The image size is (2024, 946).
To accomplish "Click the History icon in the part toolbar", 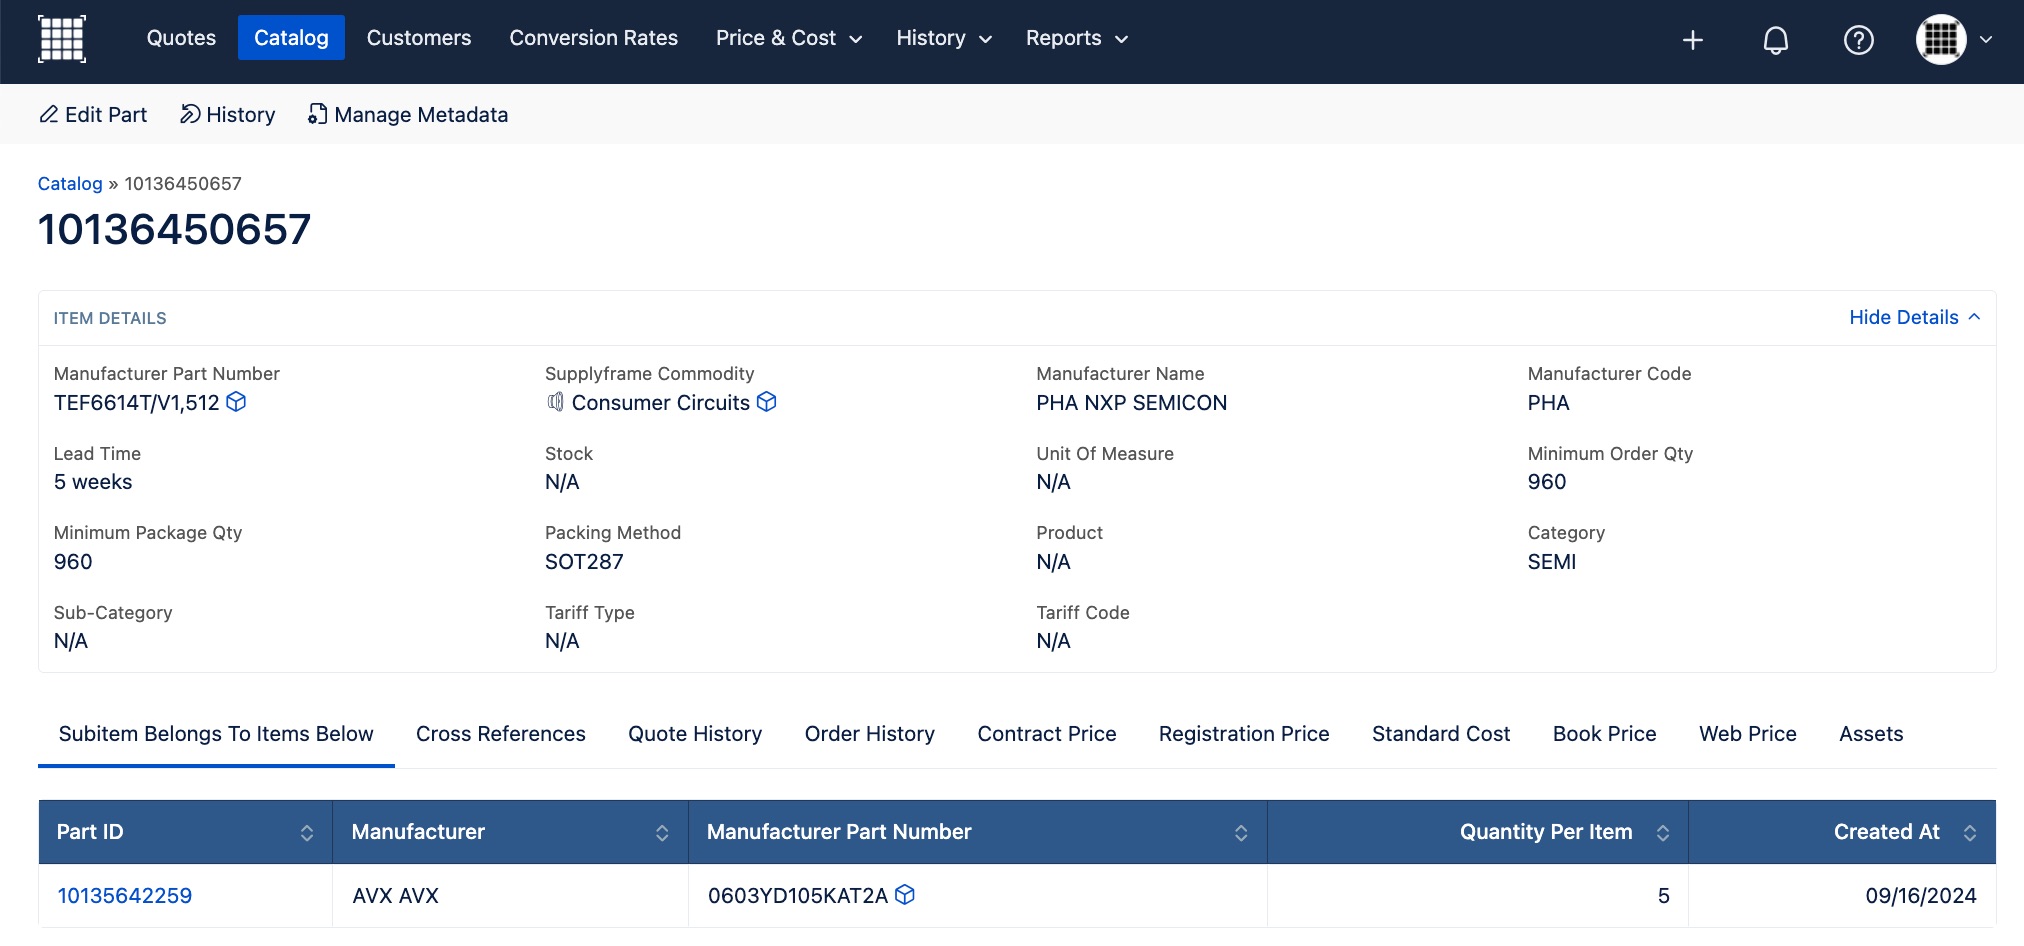I will pyautogui.click(x=190, y=114).
